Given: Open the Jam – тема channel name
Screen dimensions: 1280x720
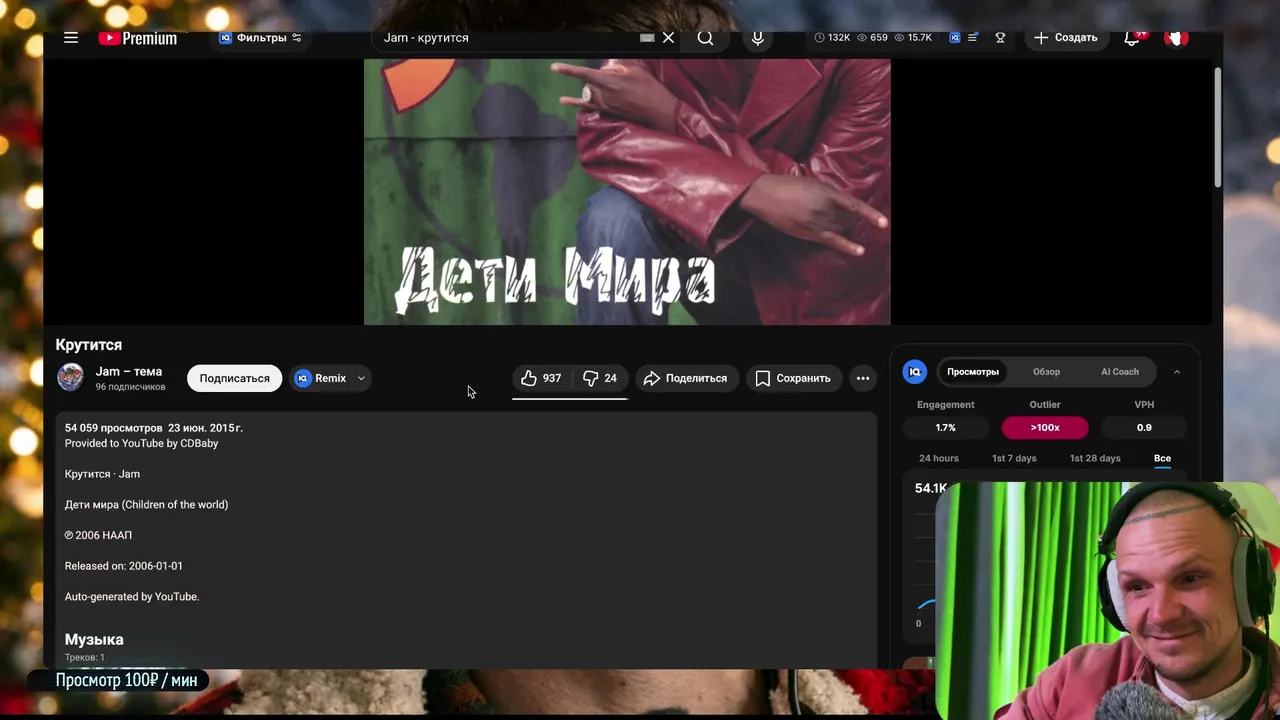Looking at the screenshot, I should [129, 371].
